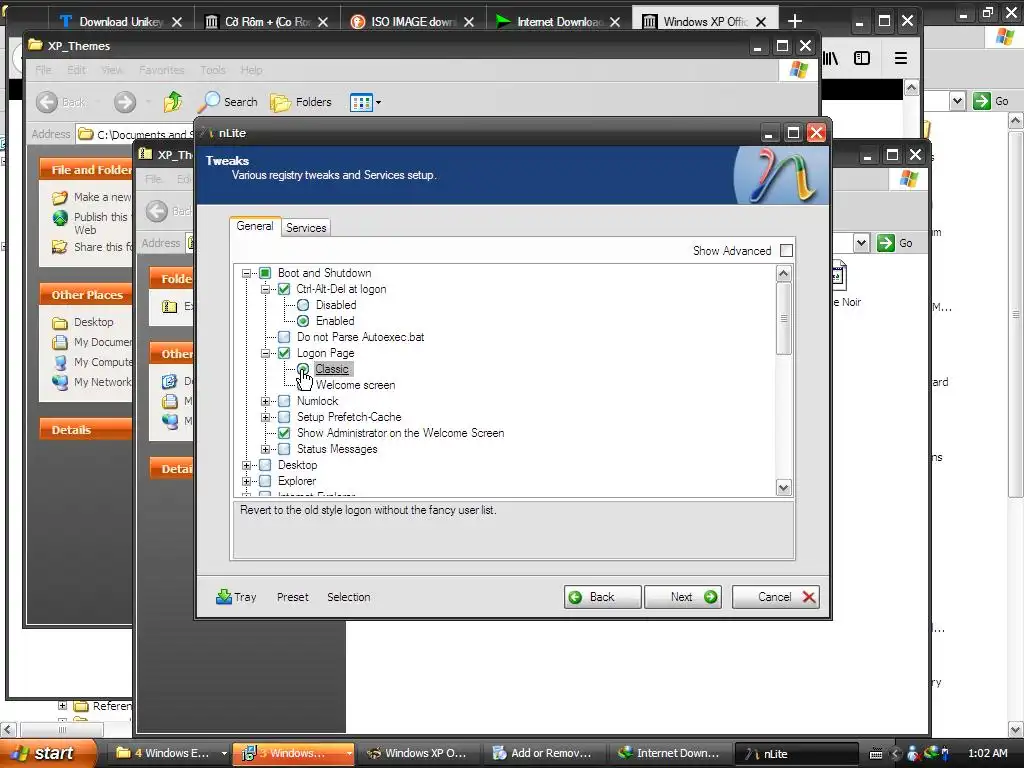
Task: Open the browser hamburger menu
Action: 901,58
